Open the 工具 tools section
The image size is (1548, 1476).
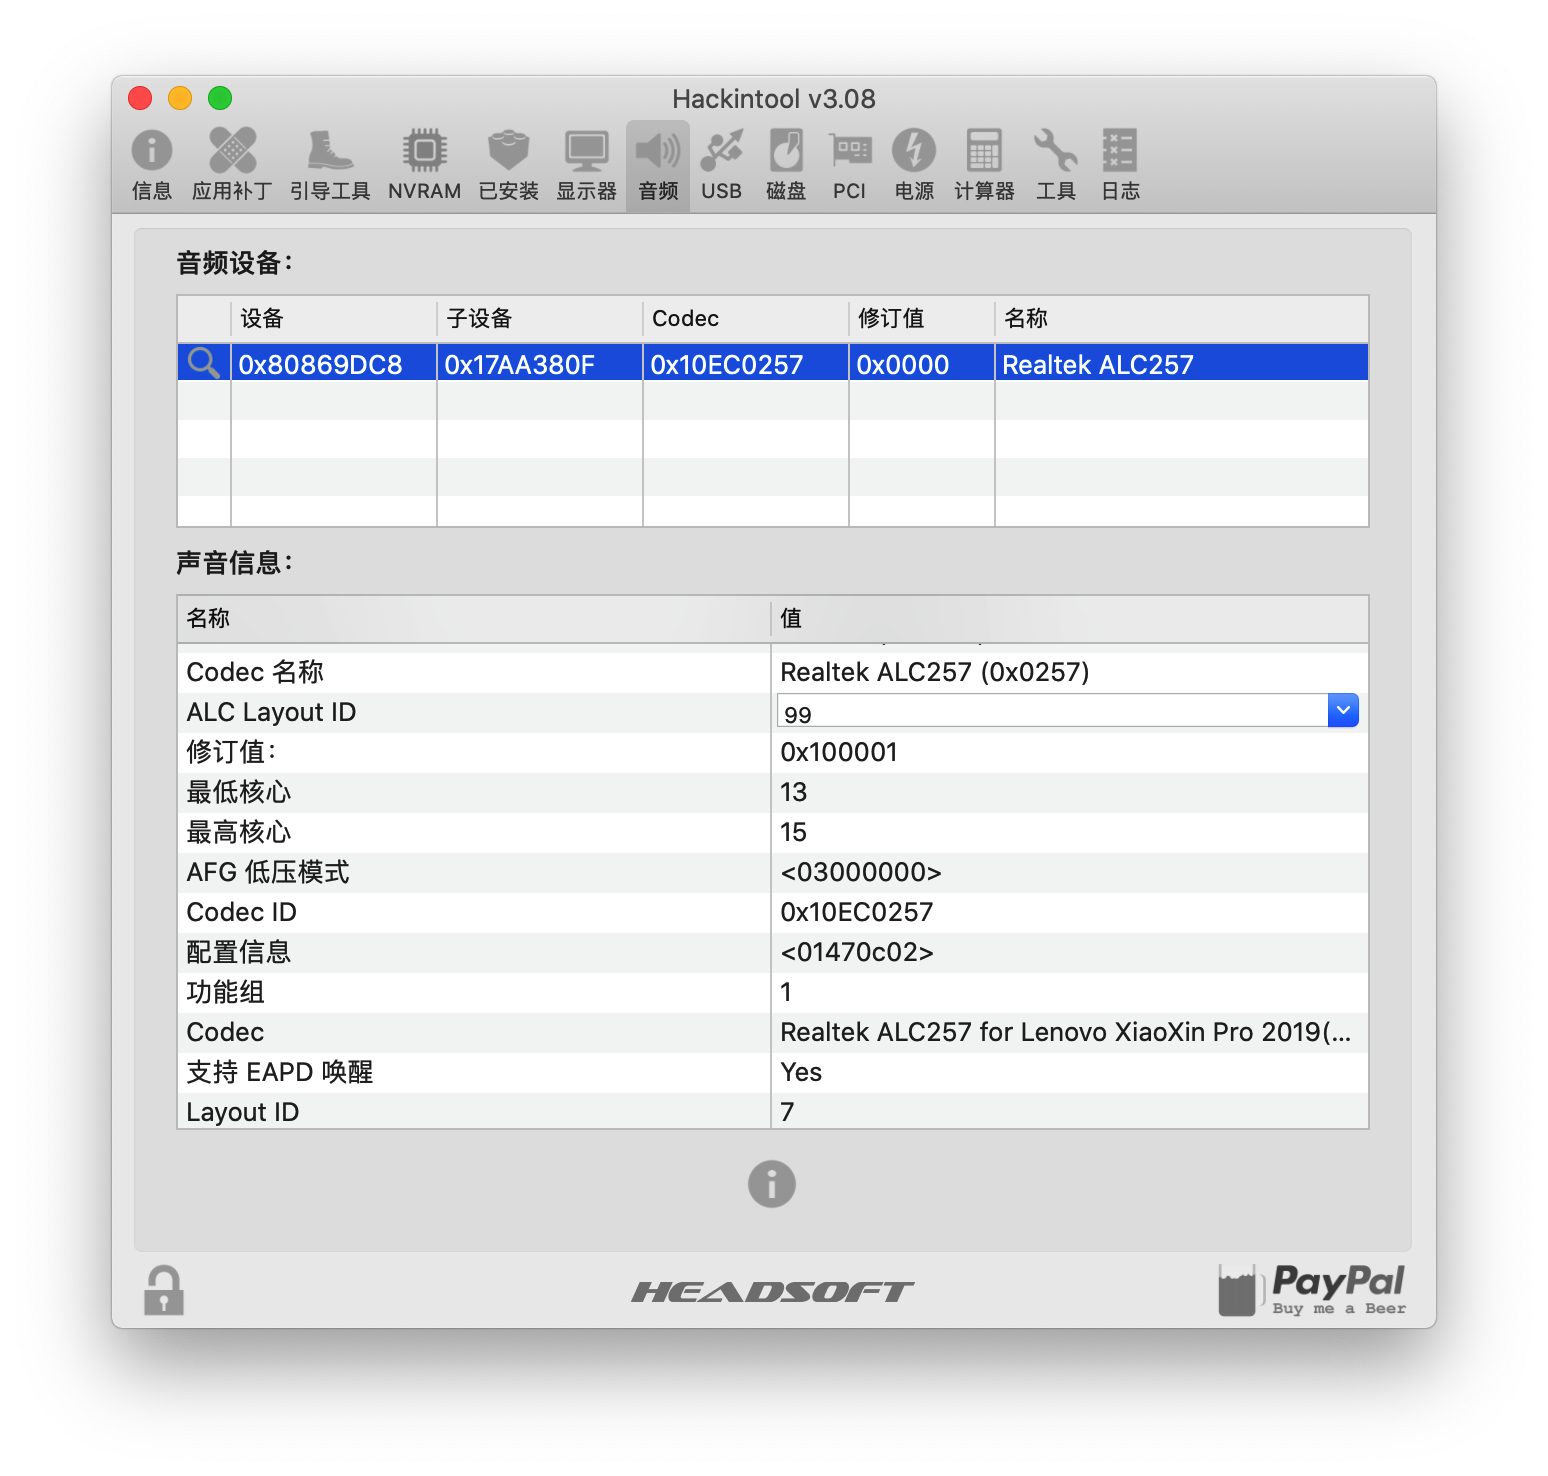(1056, 166)
